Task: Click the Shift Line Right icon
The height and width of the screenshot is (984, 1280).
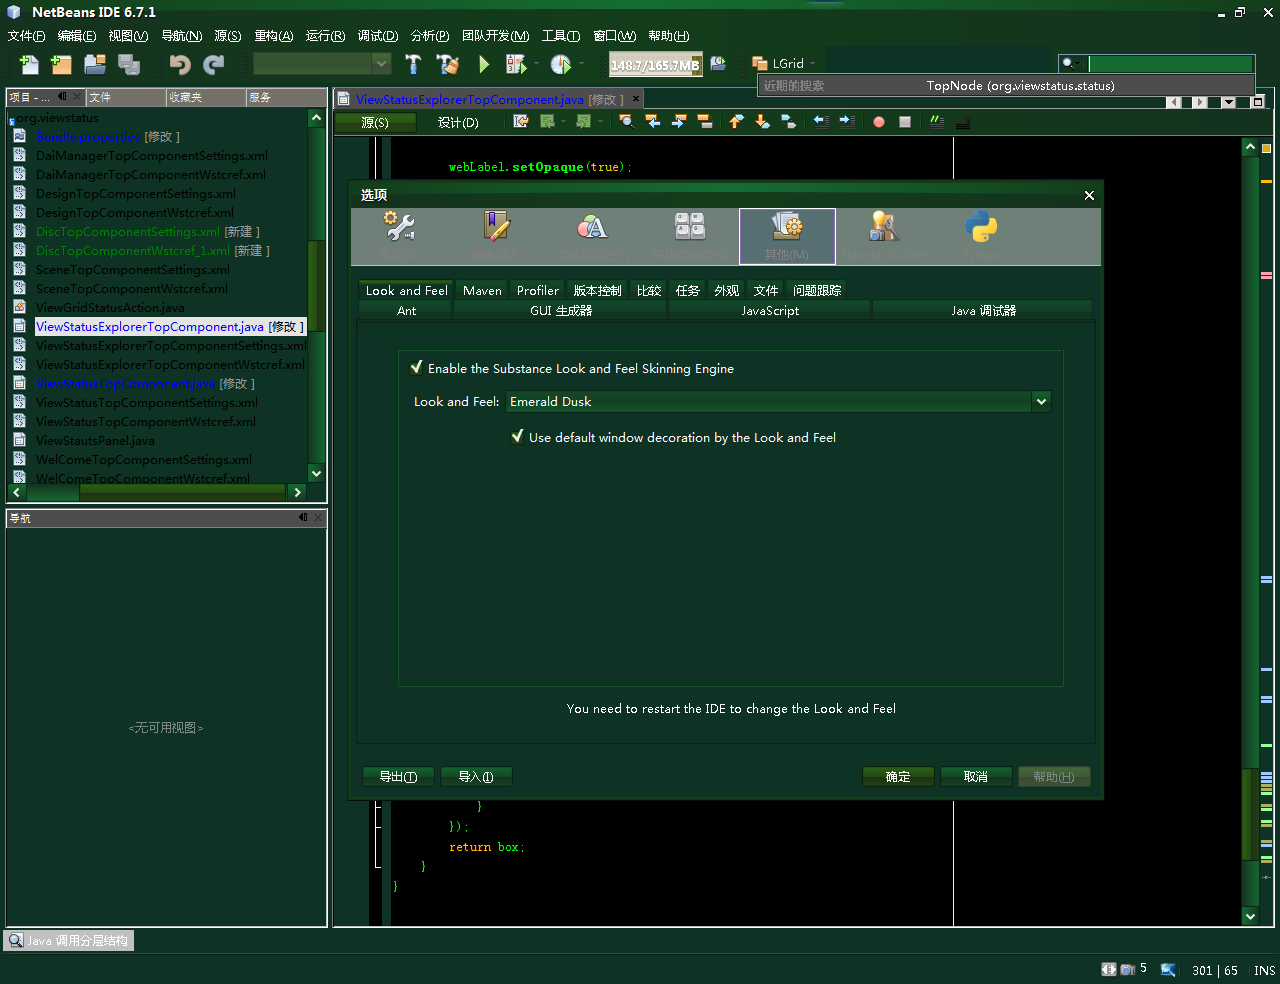Action: (x=847, y=122)
